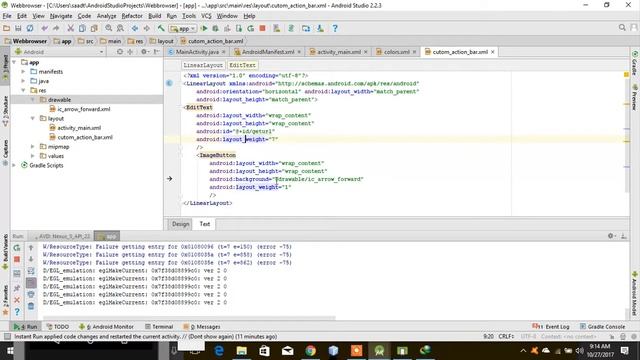Switch to the Design view tab
The width and height of the screenshot is (640, 360).
click(180, 224)
